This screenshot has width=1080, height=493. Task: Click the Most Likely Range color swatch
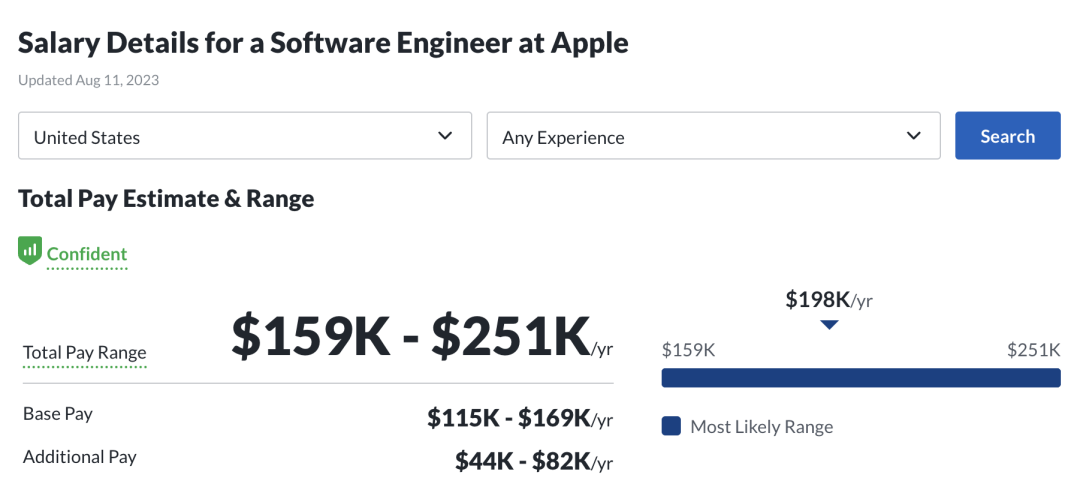(x=672, y=426)
